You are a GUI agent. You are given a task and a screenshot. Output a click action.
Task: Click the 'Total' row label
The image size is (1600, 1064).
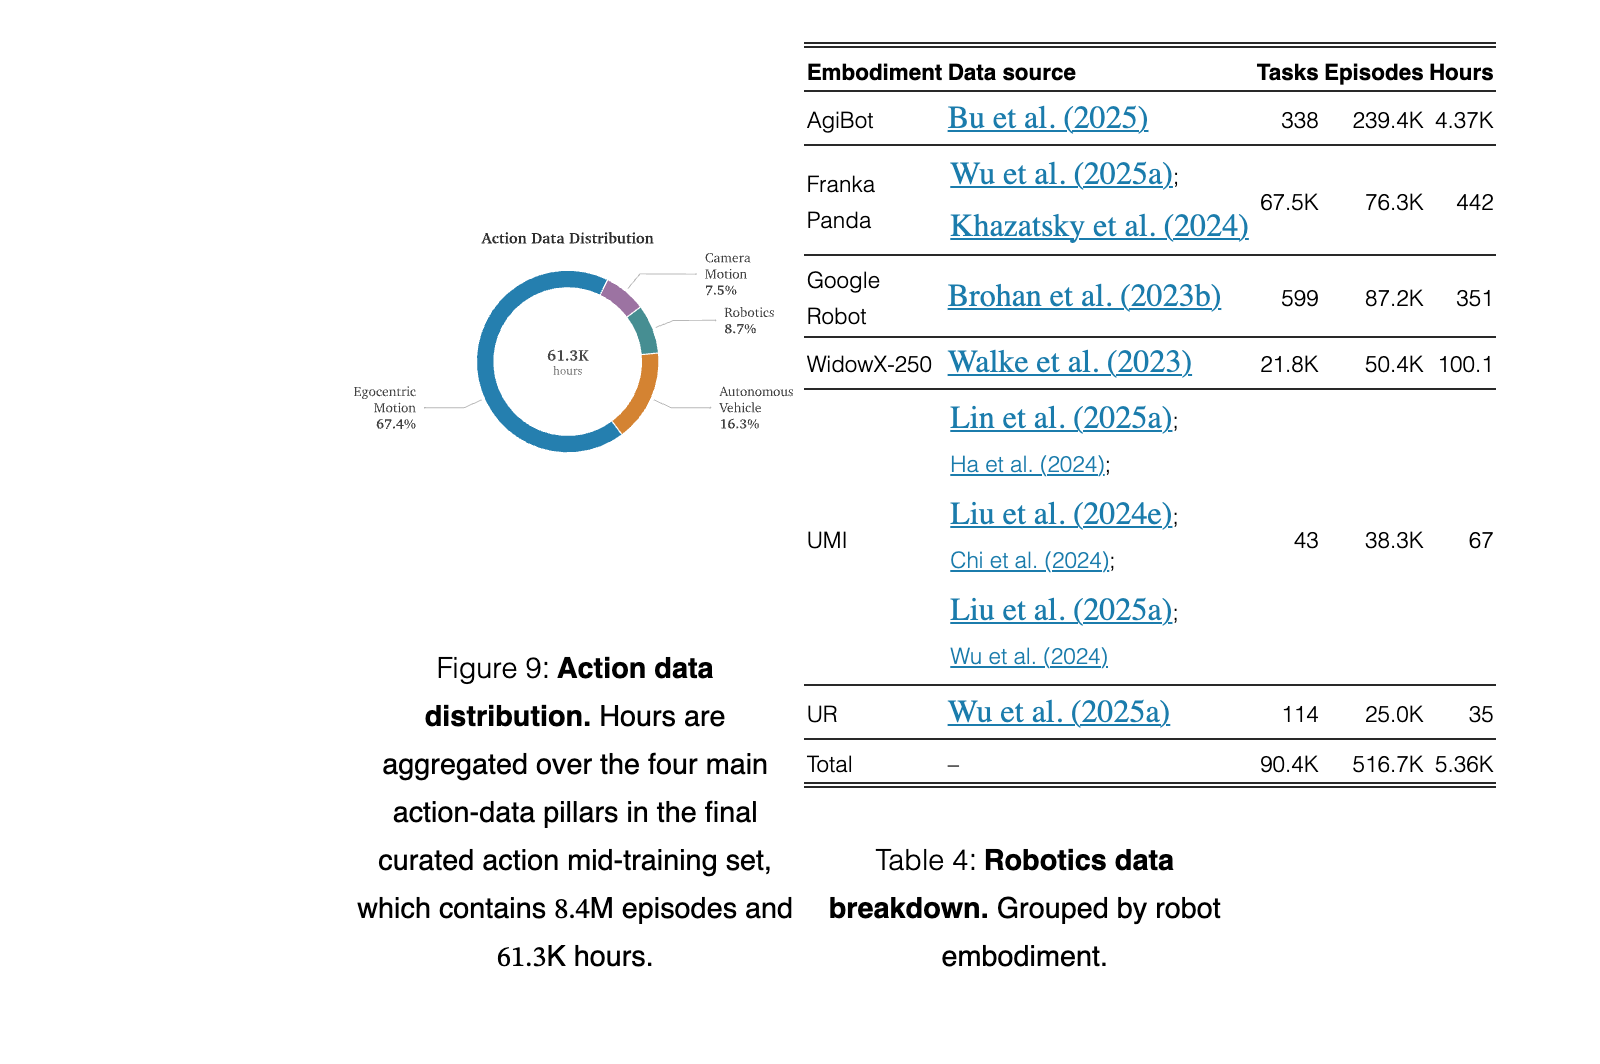coord(829,764)
